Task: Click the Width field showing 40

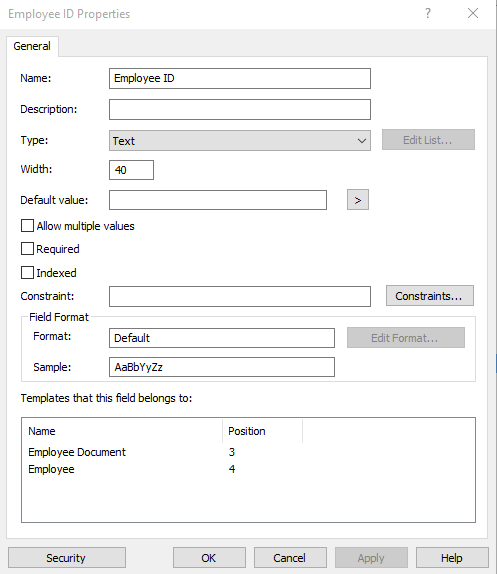Action: (131, 170)
